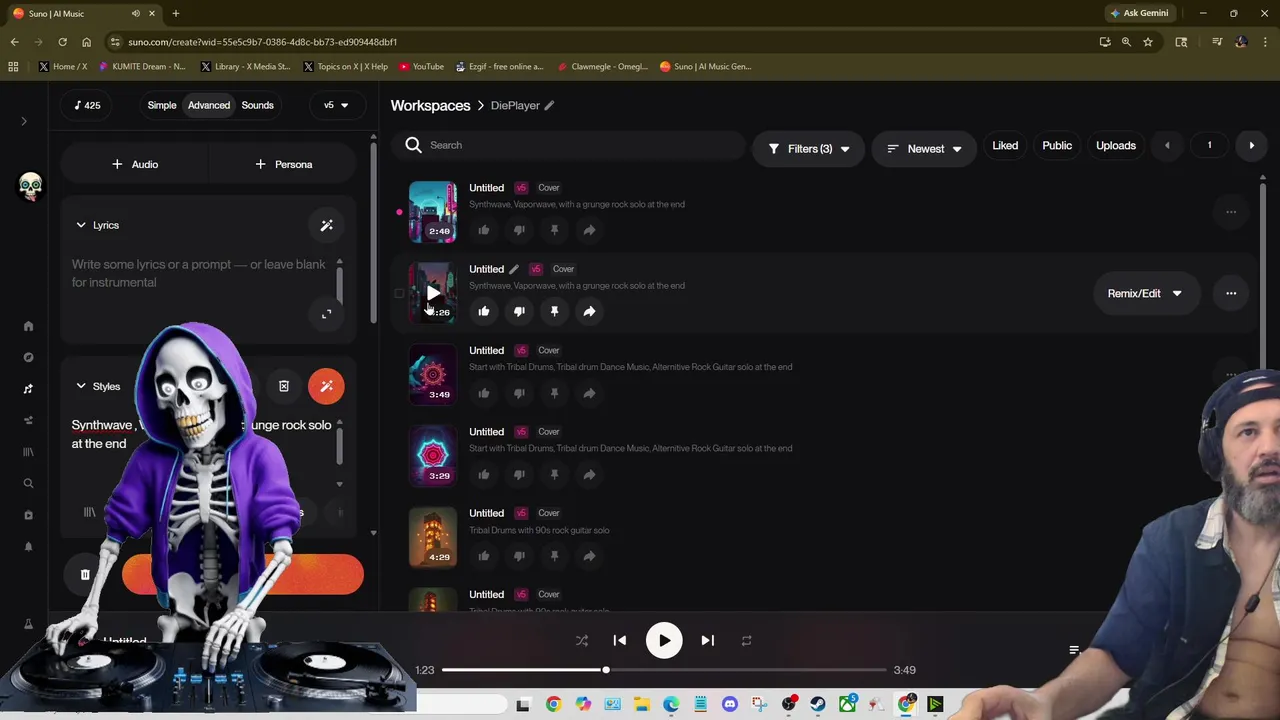Share the 3:26 Untitled song
The width and height of the screenshot is (1280, 720).
point(589,311)
